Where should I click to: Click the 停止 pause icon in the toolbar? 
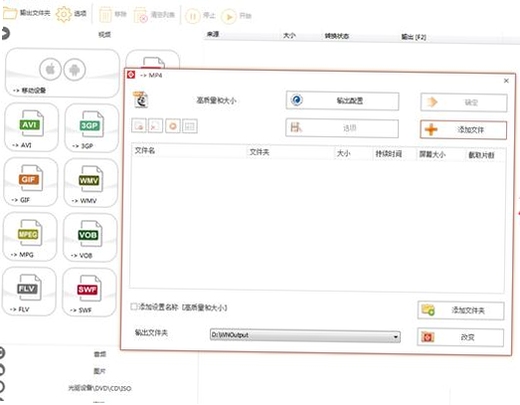coord(192,16)
